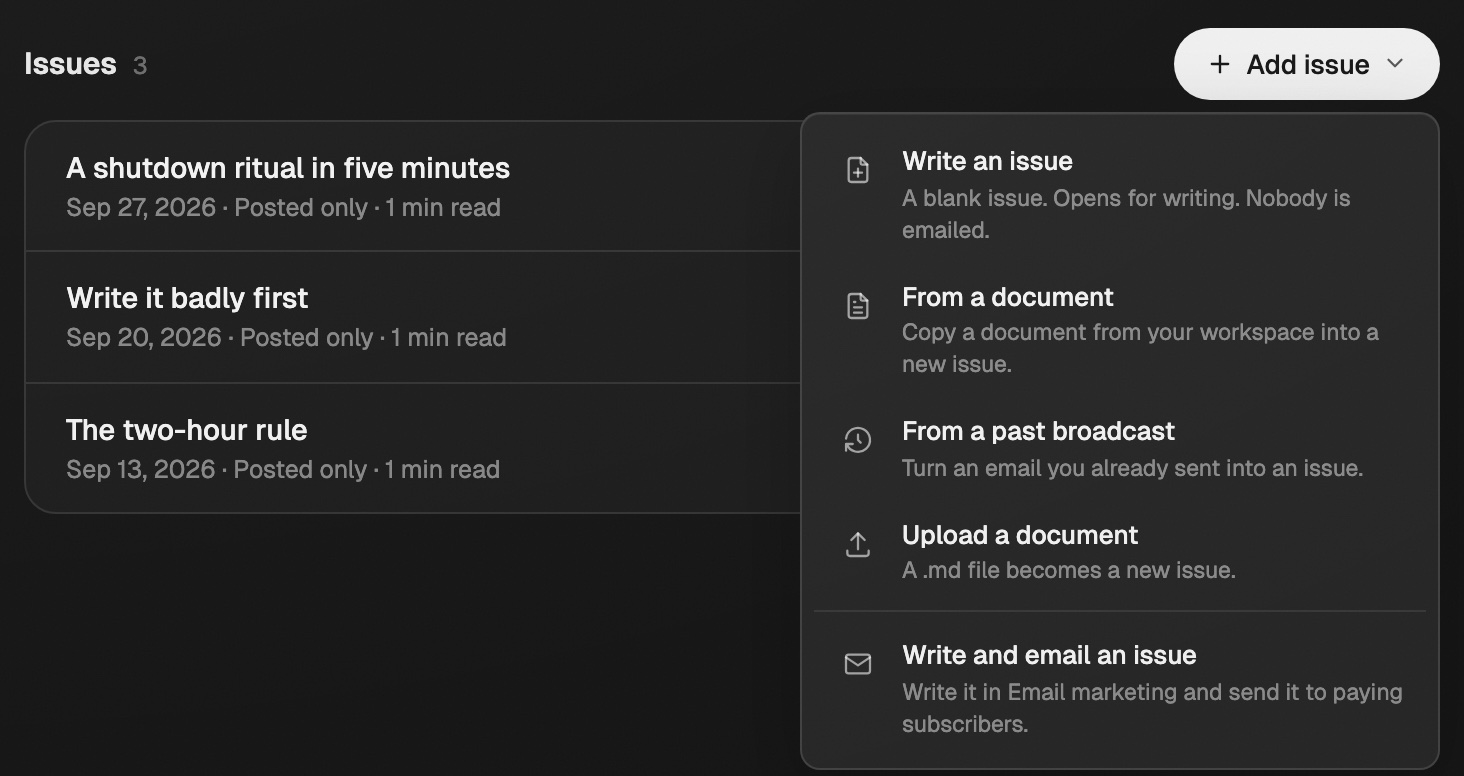
Task: Click the Sep 20, 2026 metadata line
Action: pos(286,338)
